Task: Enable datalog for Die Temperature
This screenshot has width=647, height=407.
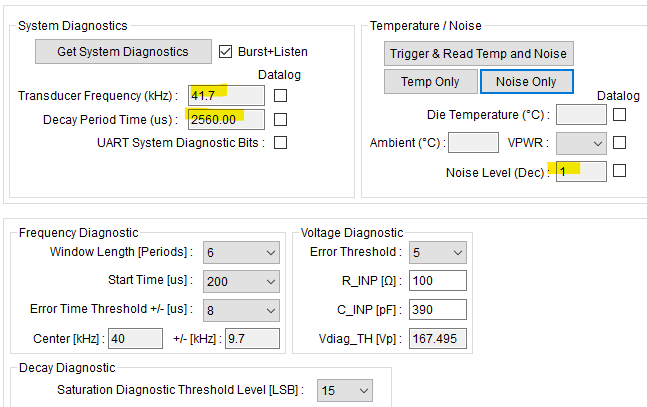Action: coord(619,115)
